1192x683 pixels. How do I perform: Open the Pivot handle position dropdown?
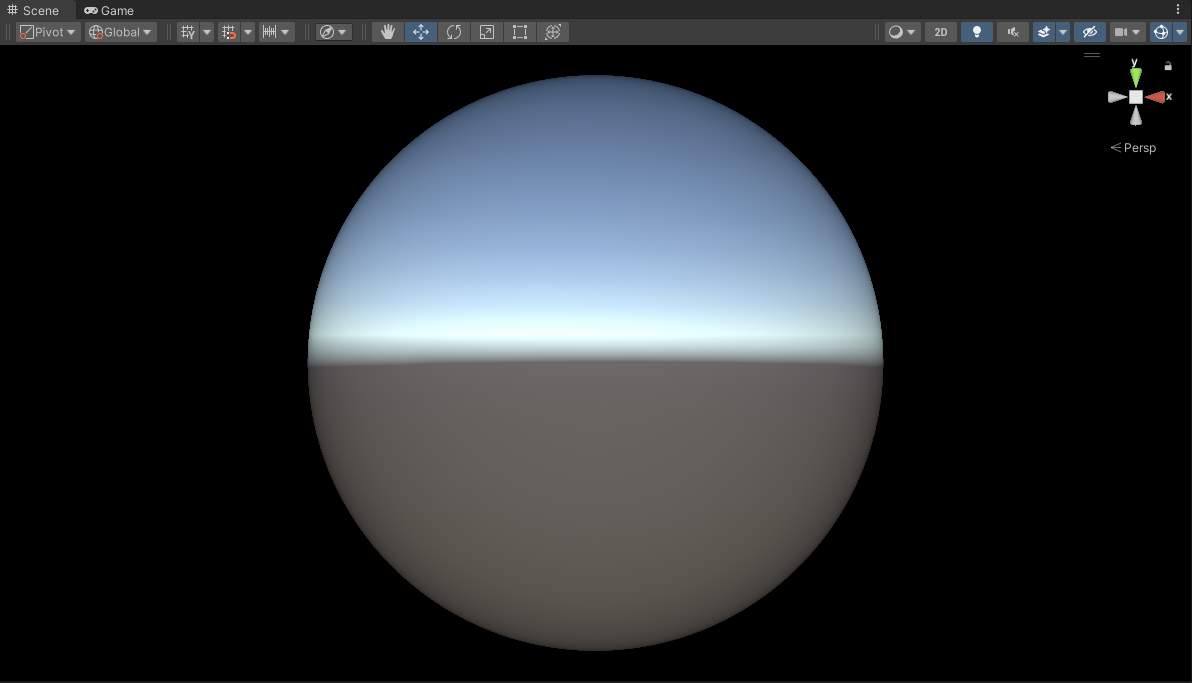pos(47,32)
